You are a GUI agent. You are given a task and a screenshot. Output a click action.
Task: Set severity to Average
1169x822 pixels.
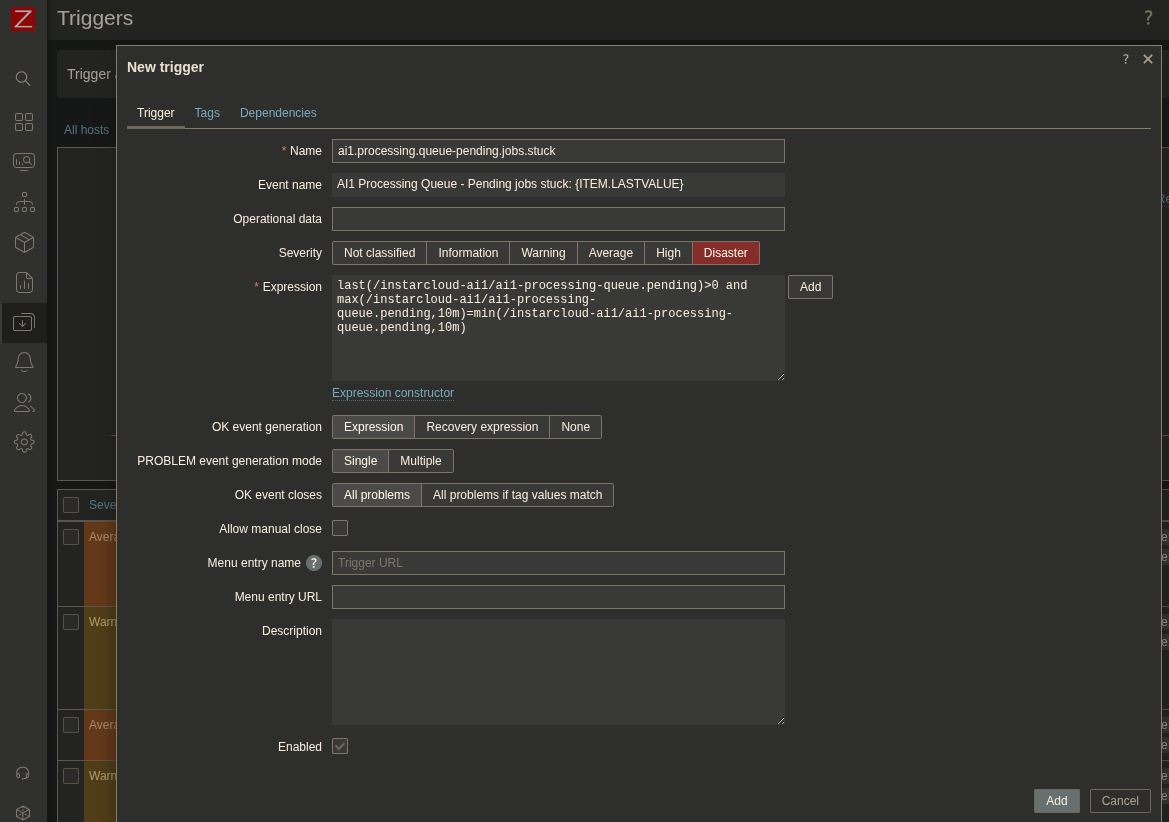tap(611, 253)
